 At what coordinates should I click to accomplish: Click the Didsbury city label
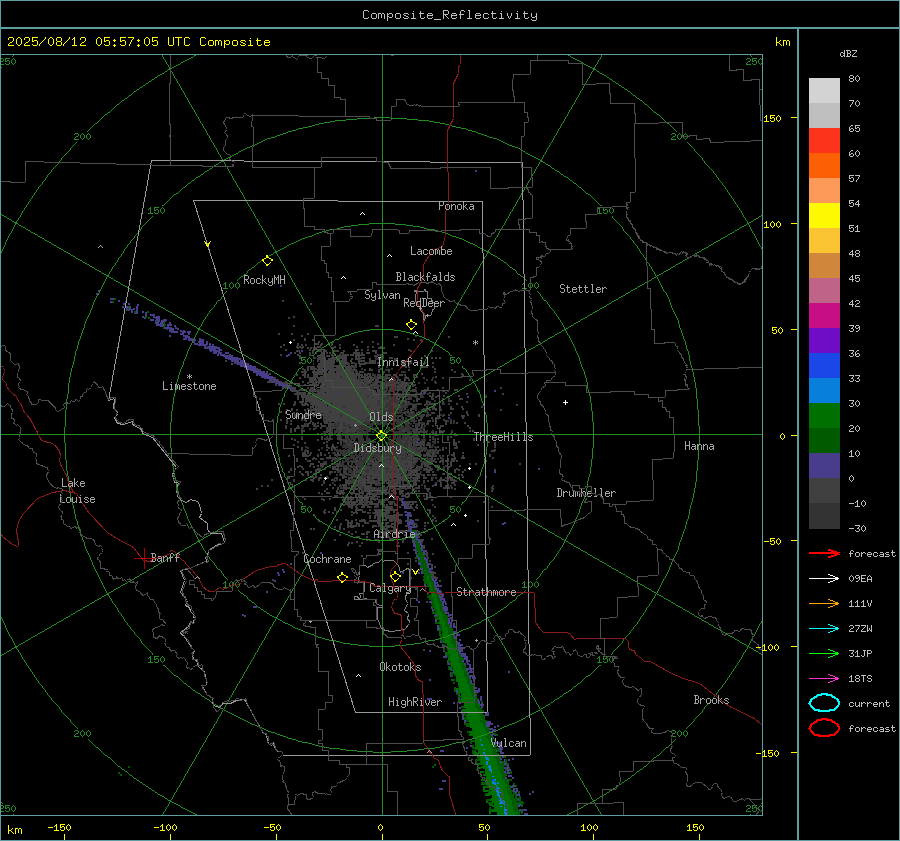click(377, 448)
